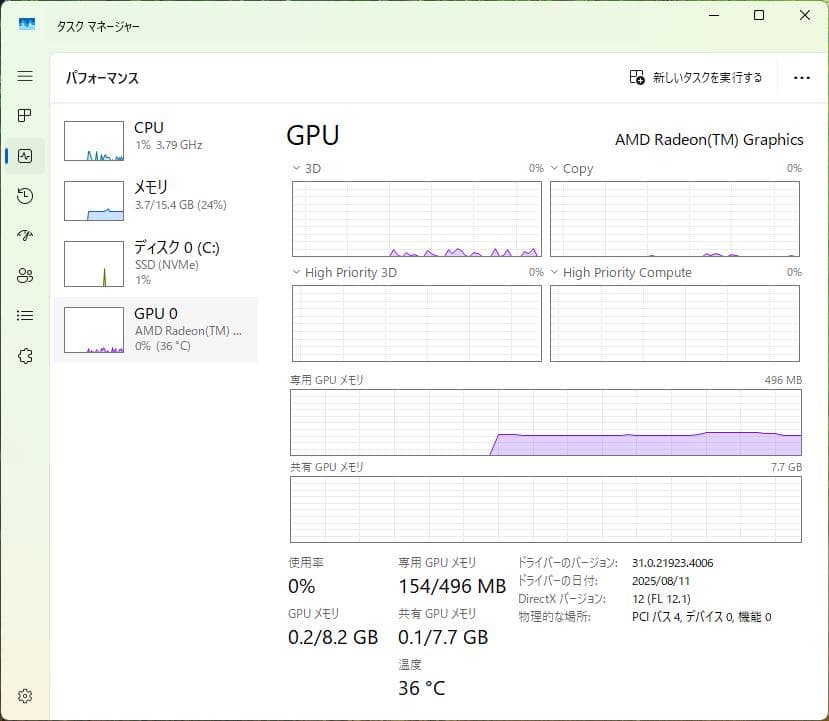The height and width of the screenshot is (721, 829).
Task: Expand the navigation with the hamburger menu
Action: 24,75
